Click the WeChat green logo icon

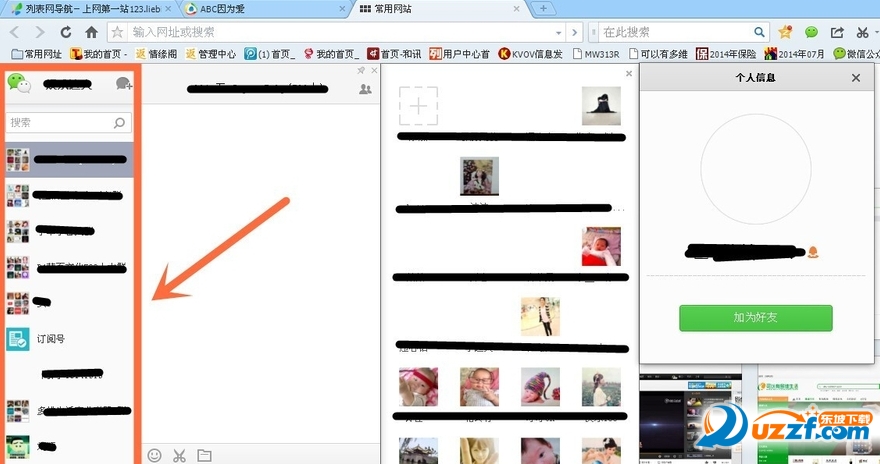[x=19, y=85]
